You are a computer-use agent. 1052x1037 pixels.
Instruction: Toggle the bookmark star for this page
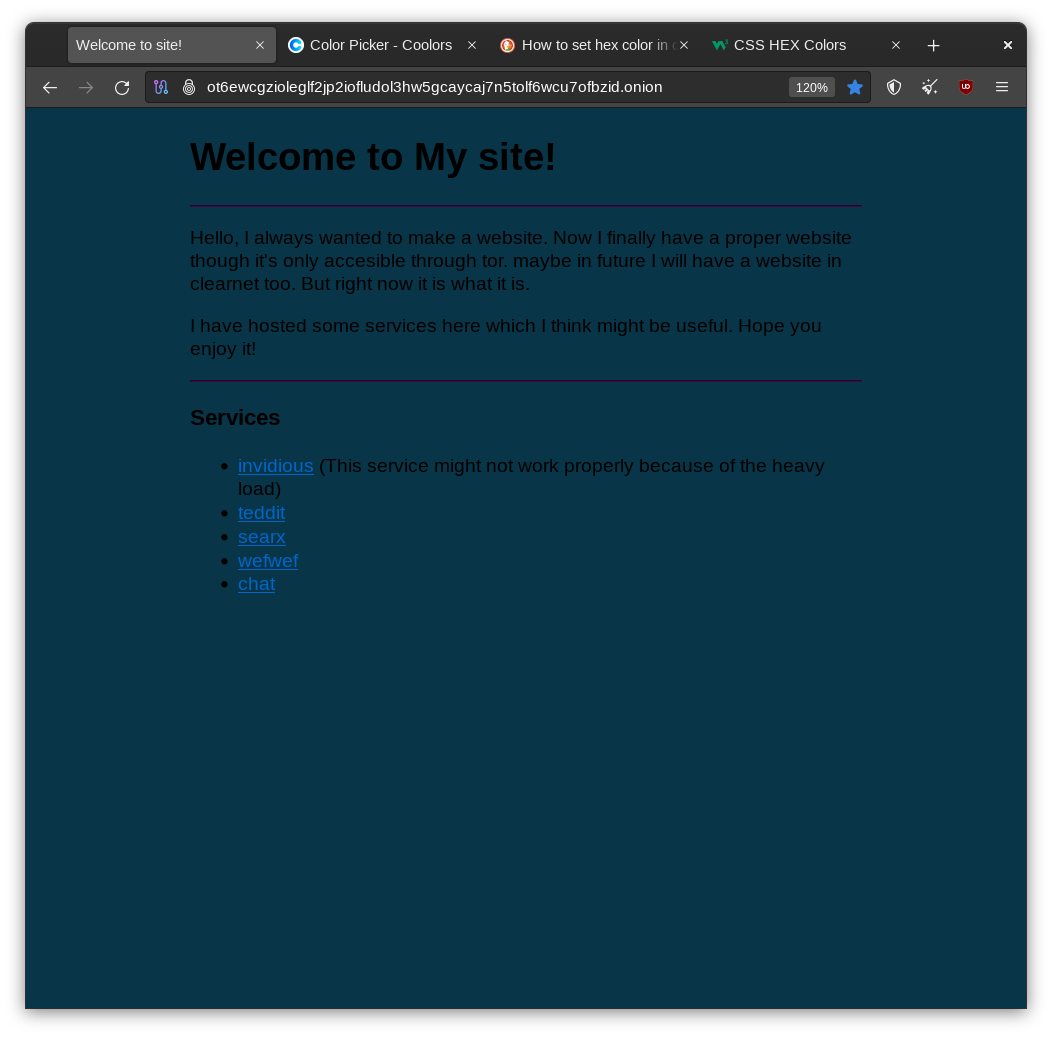pyautogui.click(x=855, y=88)
